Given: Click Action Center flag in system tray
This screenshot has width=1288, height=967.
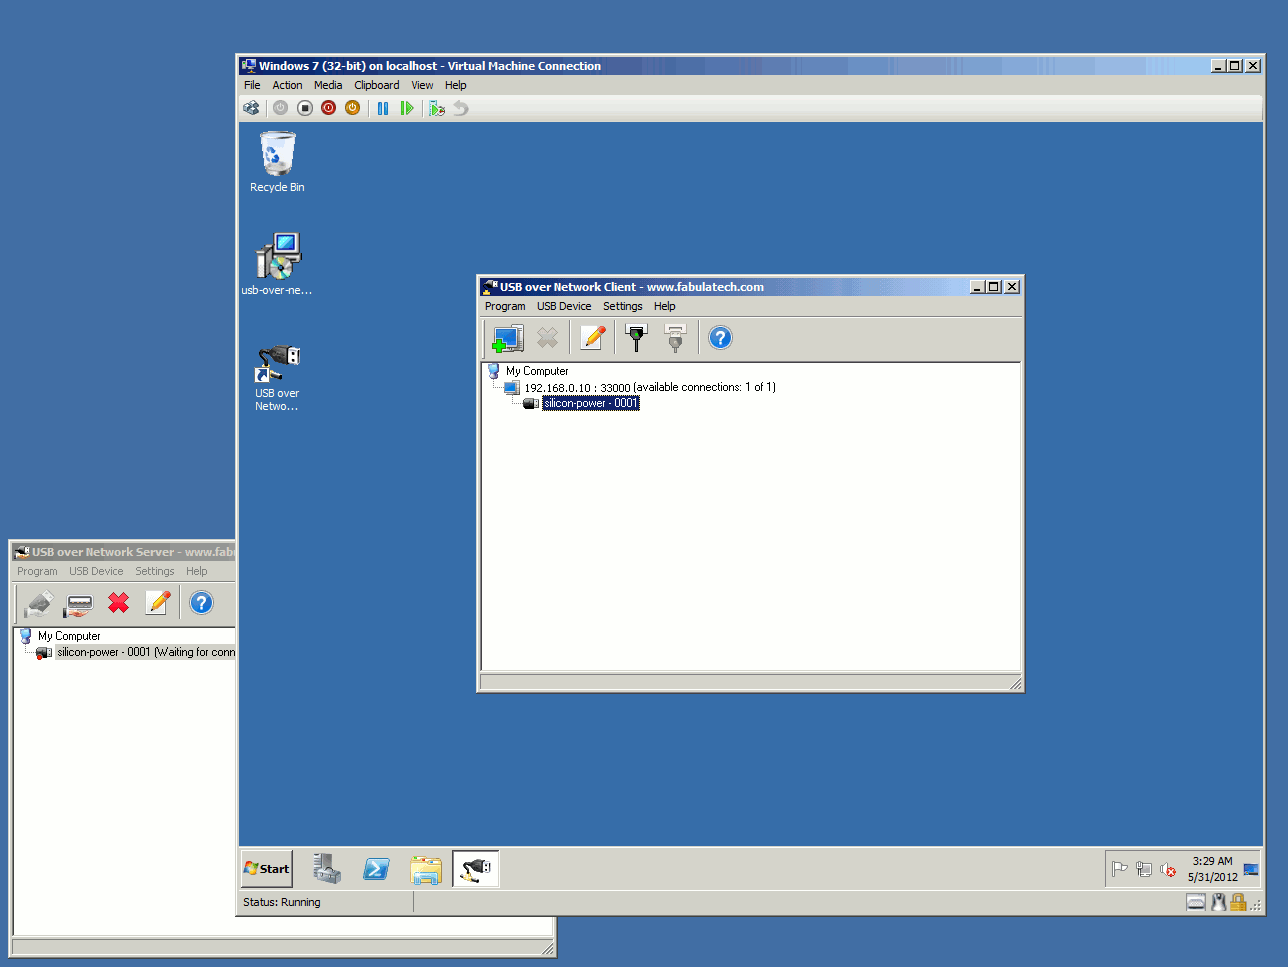Looking at the screenshot, I should point(1120,869).
